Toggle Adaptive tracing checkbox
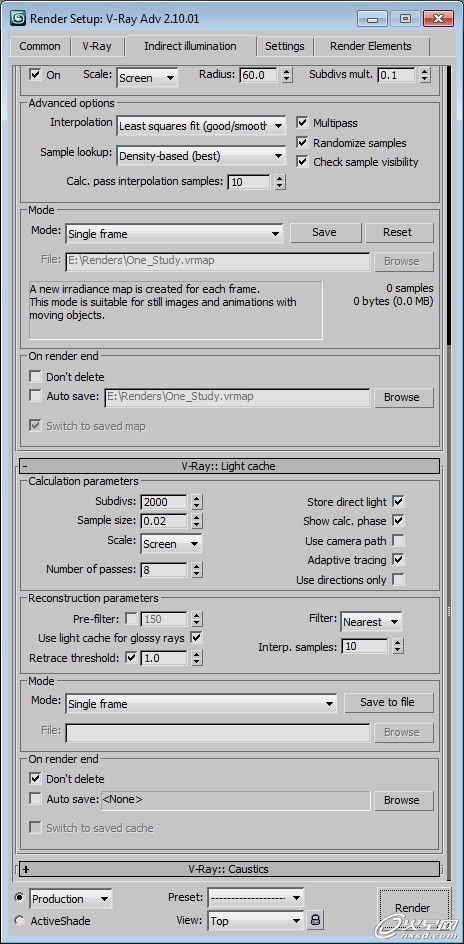Screen dimensions: 464x944 click(x=398, y=559)
